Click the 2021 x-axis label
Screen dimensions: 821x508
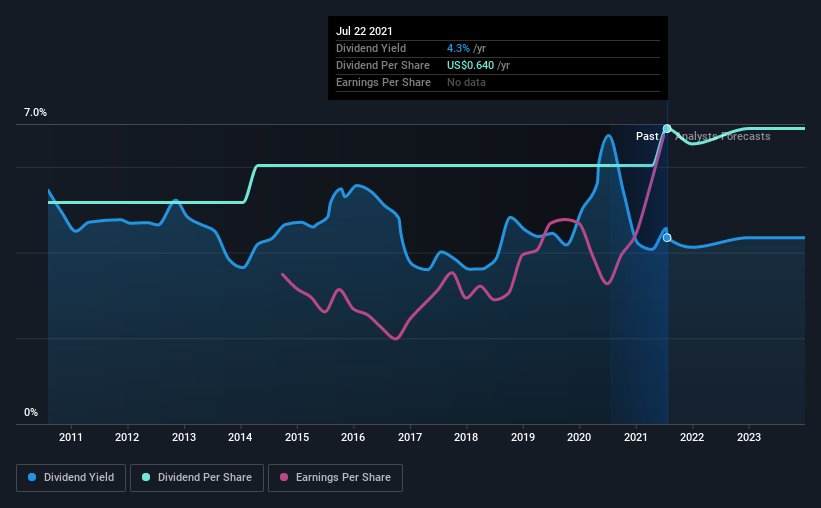636,437
